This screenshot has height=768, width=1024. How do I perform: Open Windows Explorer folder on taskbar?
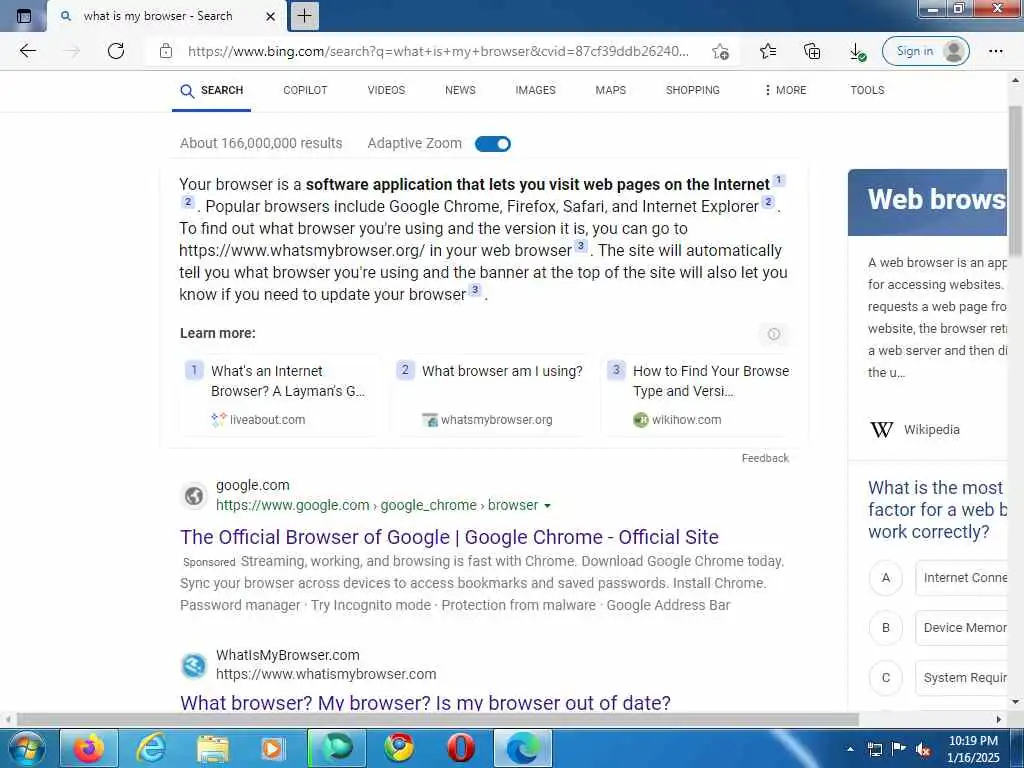point(213,748)
